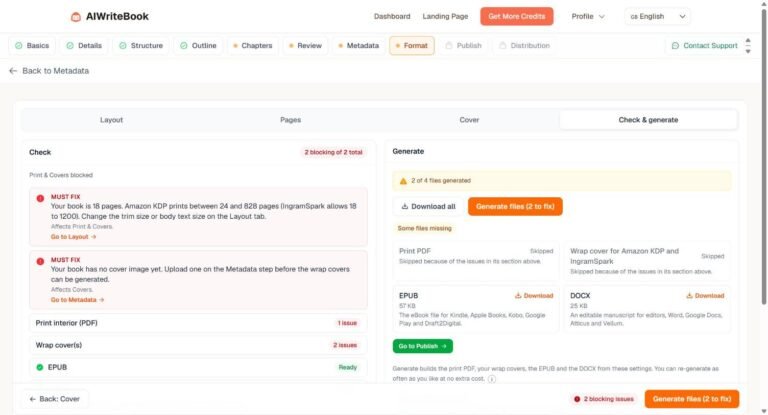
Task: Click info icon after generate description
Action: 491,379
